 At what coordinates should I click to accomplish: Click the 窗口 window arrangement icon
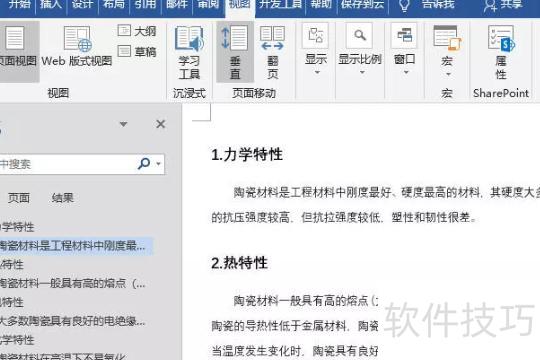click(x=404, y=35)
